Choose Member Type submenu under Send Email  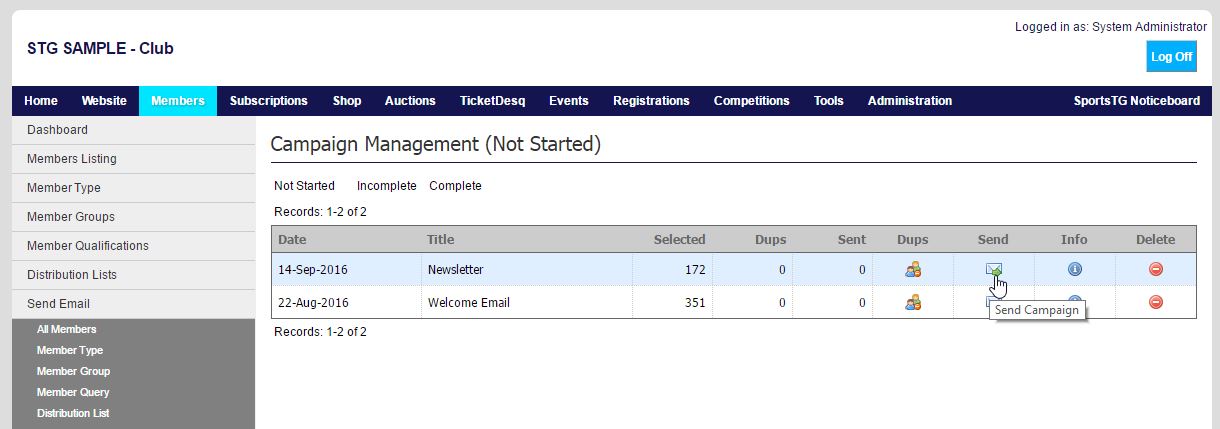pyautogui.click(x=70, y=350)
